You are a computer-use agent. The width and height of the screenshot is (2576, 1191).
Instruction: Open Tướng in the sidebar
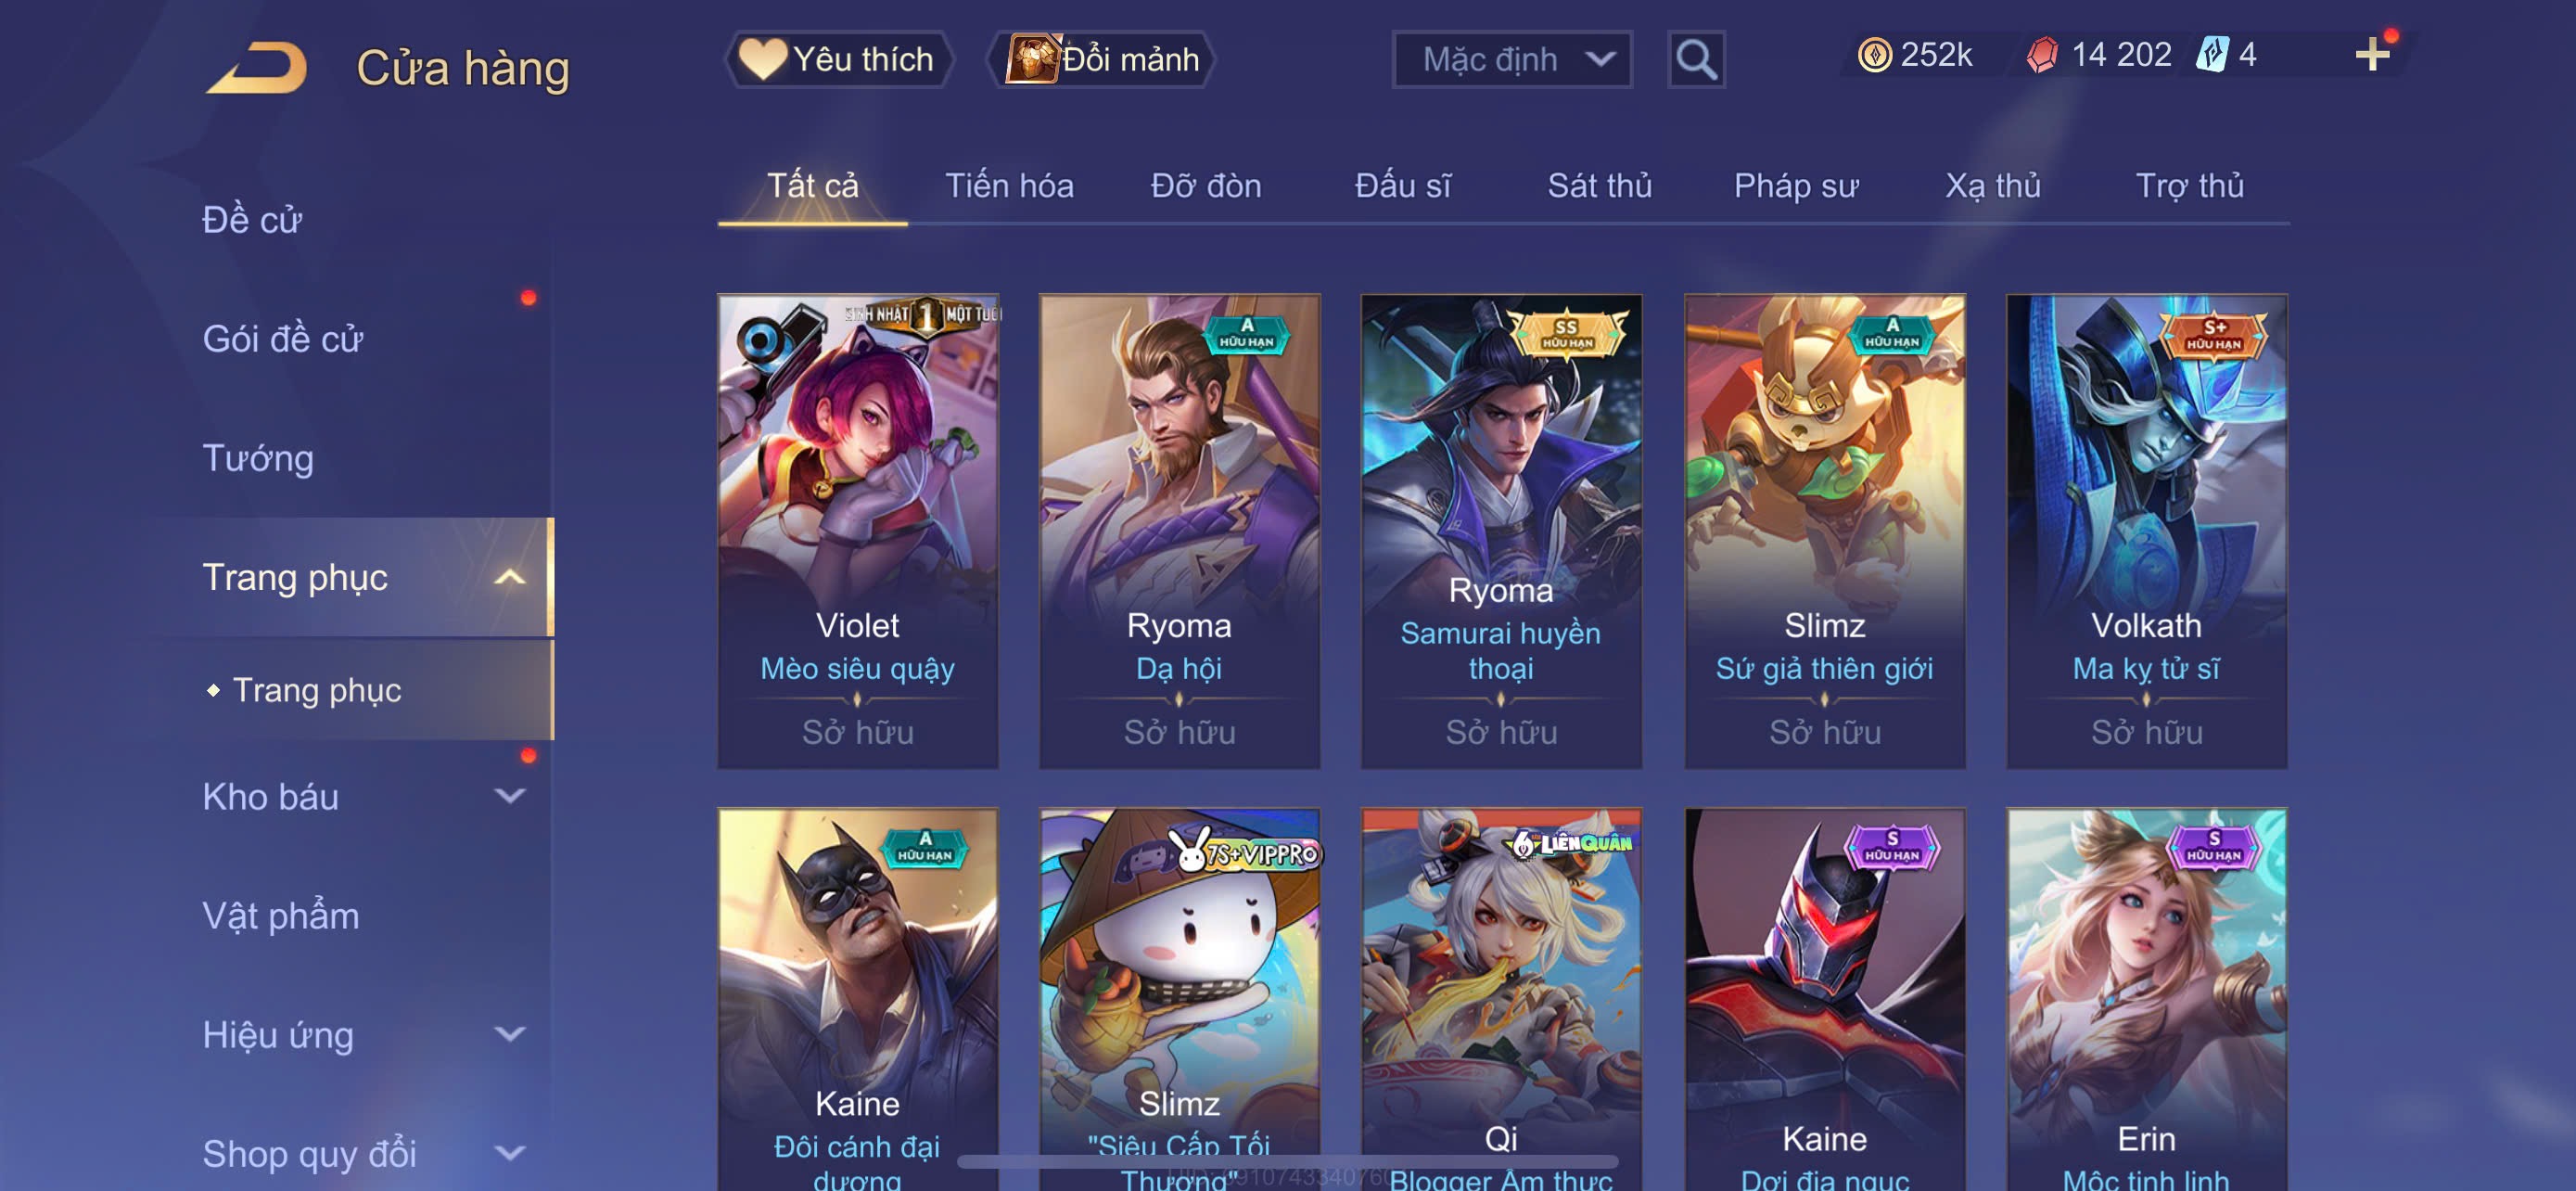[258, 458]
